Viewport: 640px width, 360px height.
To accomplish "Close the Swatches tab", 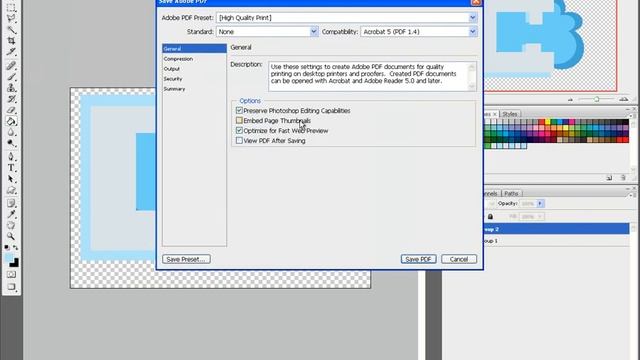I will pyautogui.click(x=495, y=114).
